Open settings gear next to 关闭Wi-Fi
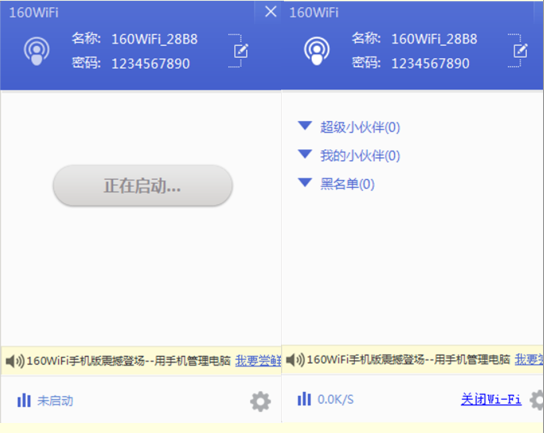This screenshot has width=544, height=433. click(537, 400)
